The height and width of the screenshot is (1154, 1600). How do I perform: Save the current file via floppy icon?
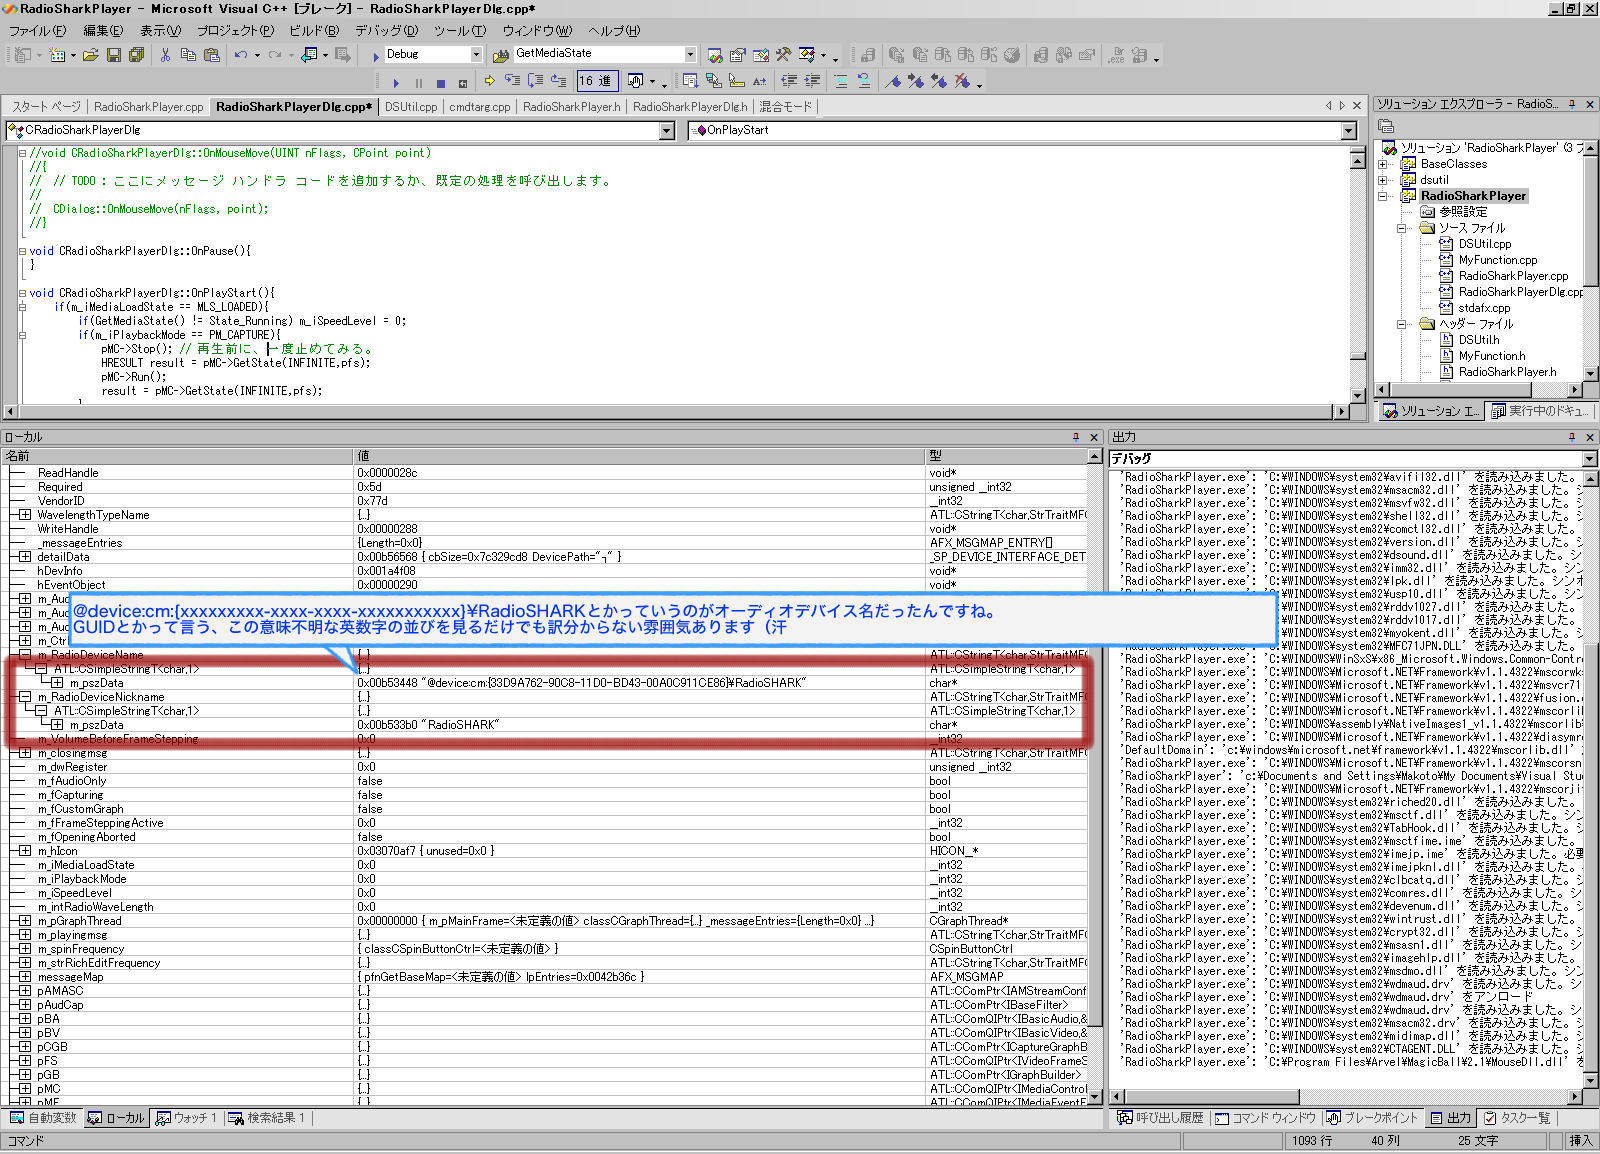pos(114,55)
